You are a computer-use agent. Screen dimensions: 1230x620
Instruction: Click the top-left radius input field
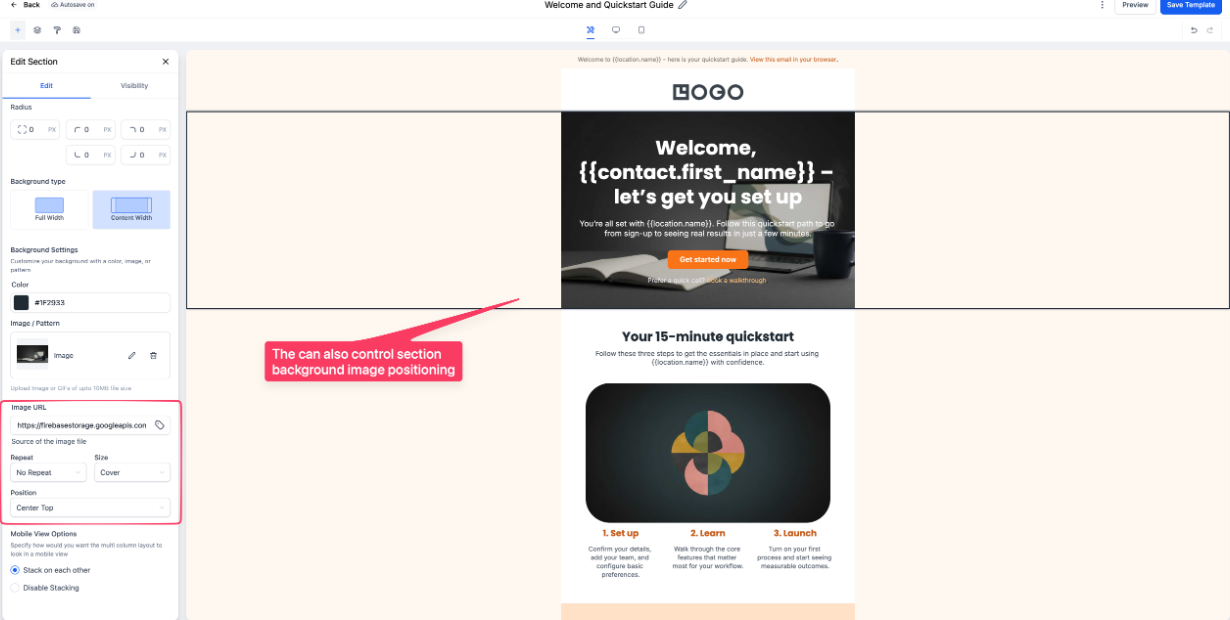coord(91,129)
